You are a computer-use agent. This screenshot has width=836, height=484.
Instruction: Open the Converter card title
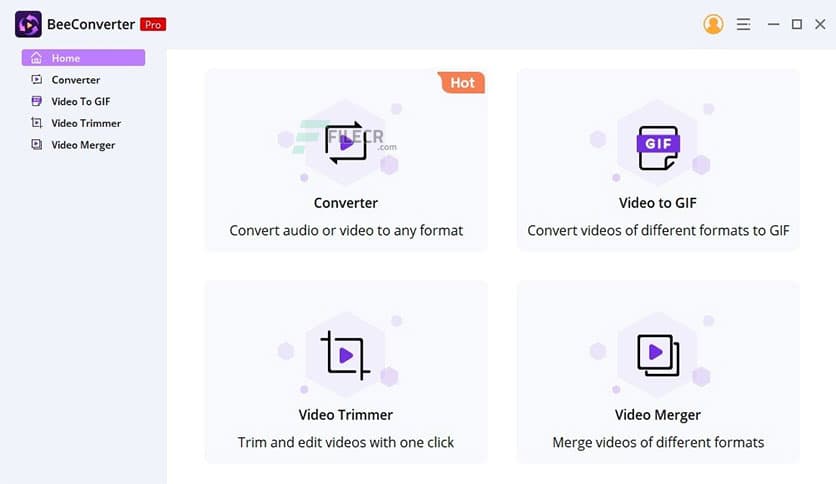[345, 203]
